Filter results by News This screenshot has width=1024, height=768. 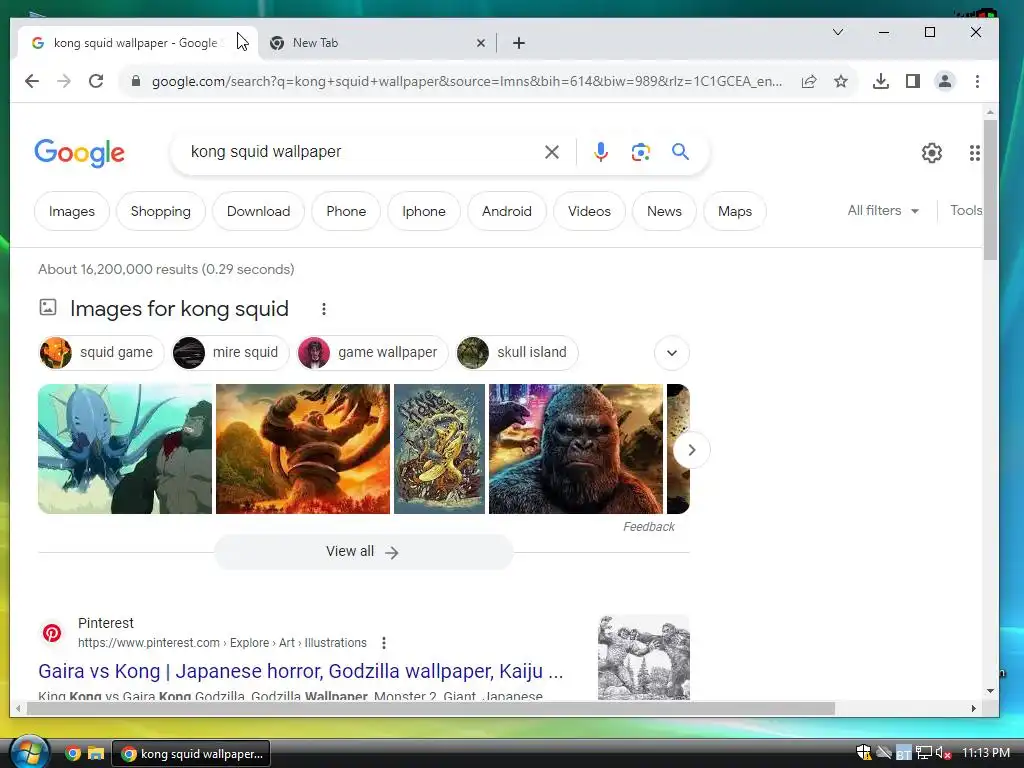tap(664, 211)
